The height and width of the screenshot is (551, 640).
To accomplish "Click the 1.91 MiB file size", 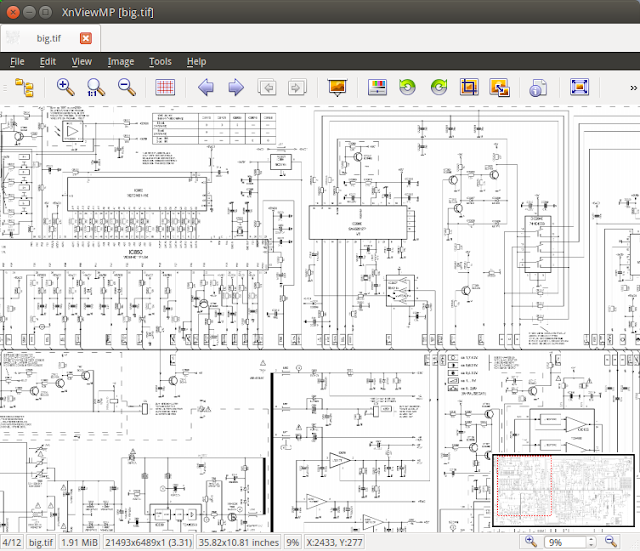I will point(79,542).
